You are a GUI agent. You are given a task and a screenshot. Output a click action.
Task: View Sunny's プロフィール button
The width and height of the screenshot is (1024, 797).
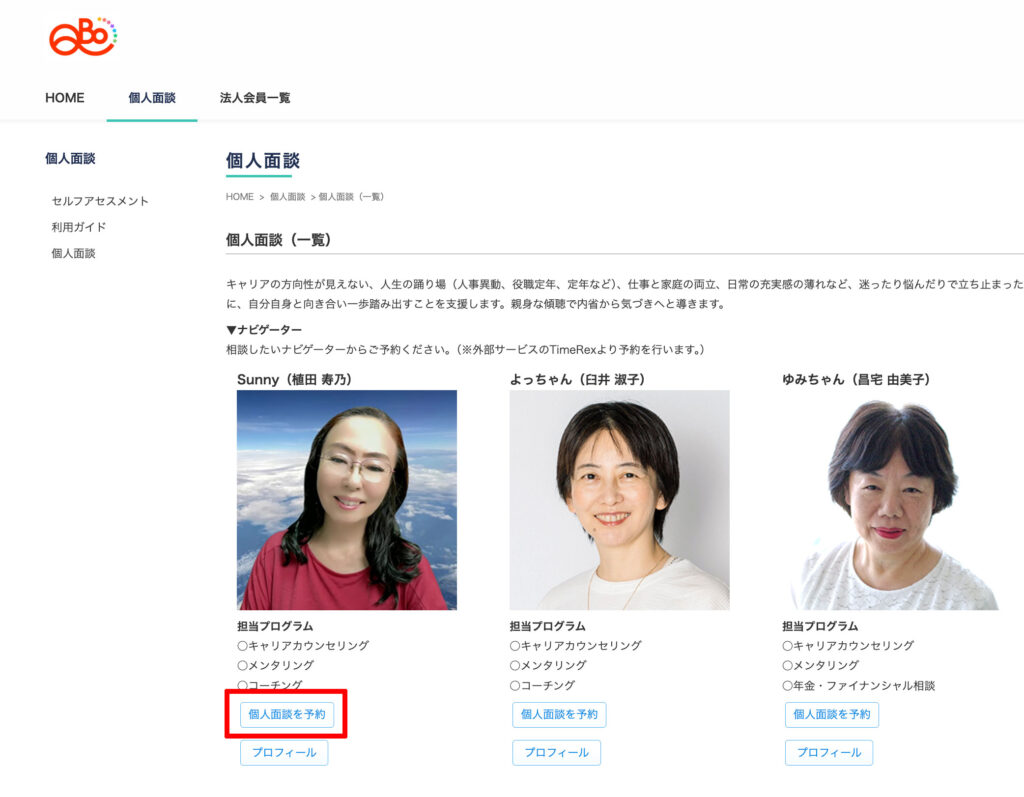click(x=284, y=753)
